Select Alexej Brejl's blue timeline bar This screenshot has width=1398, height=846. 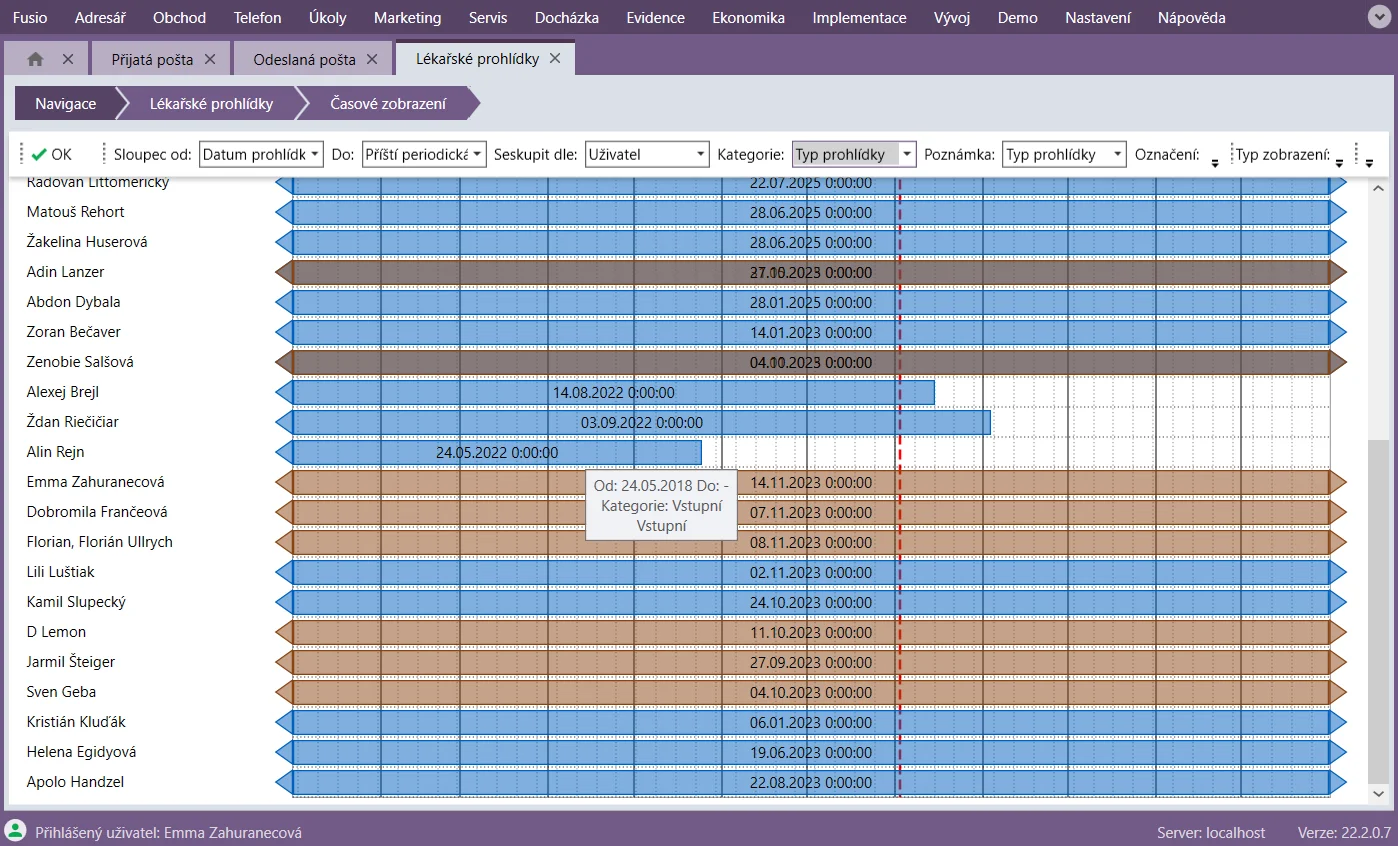click(x=613, y=392)
